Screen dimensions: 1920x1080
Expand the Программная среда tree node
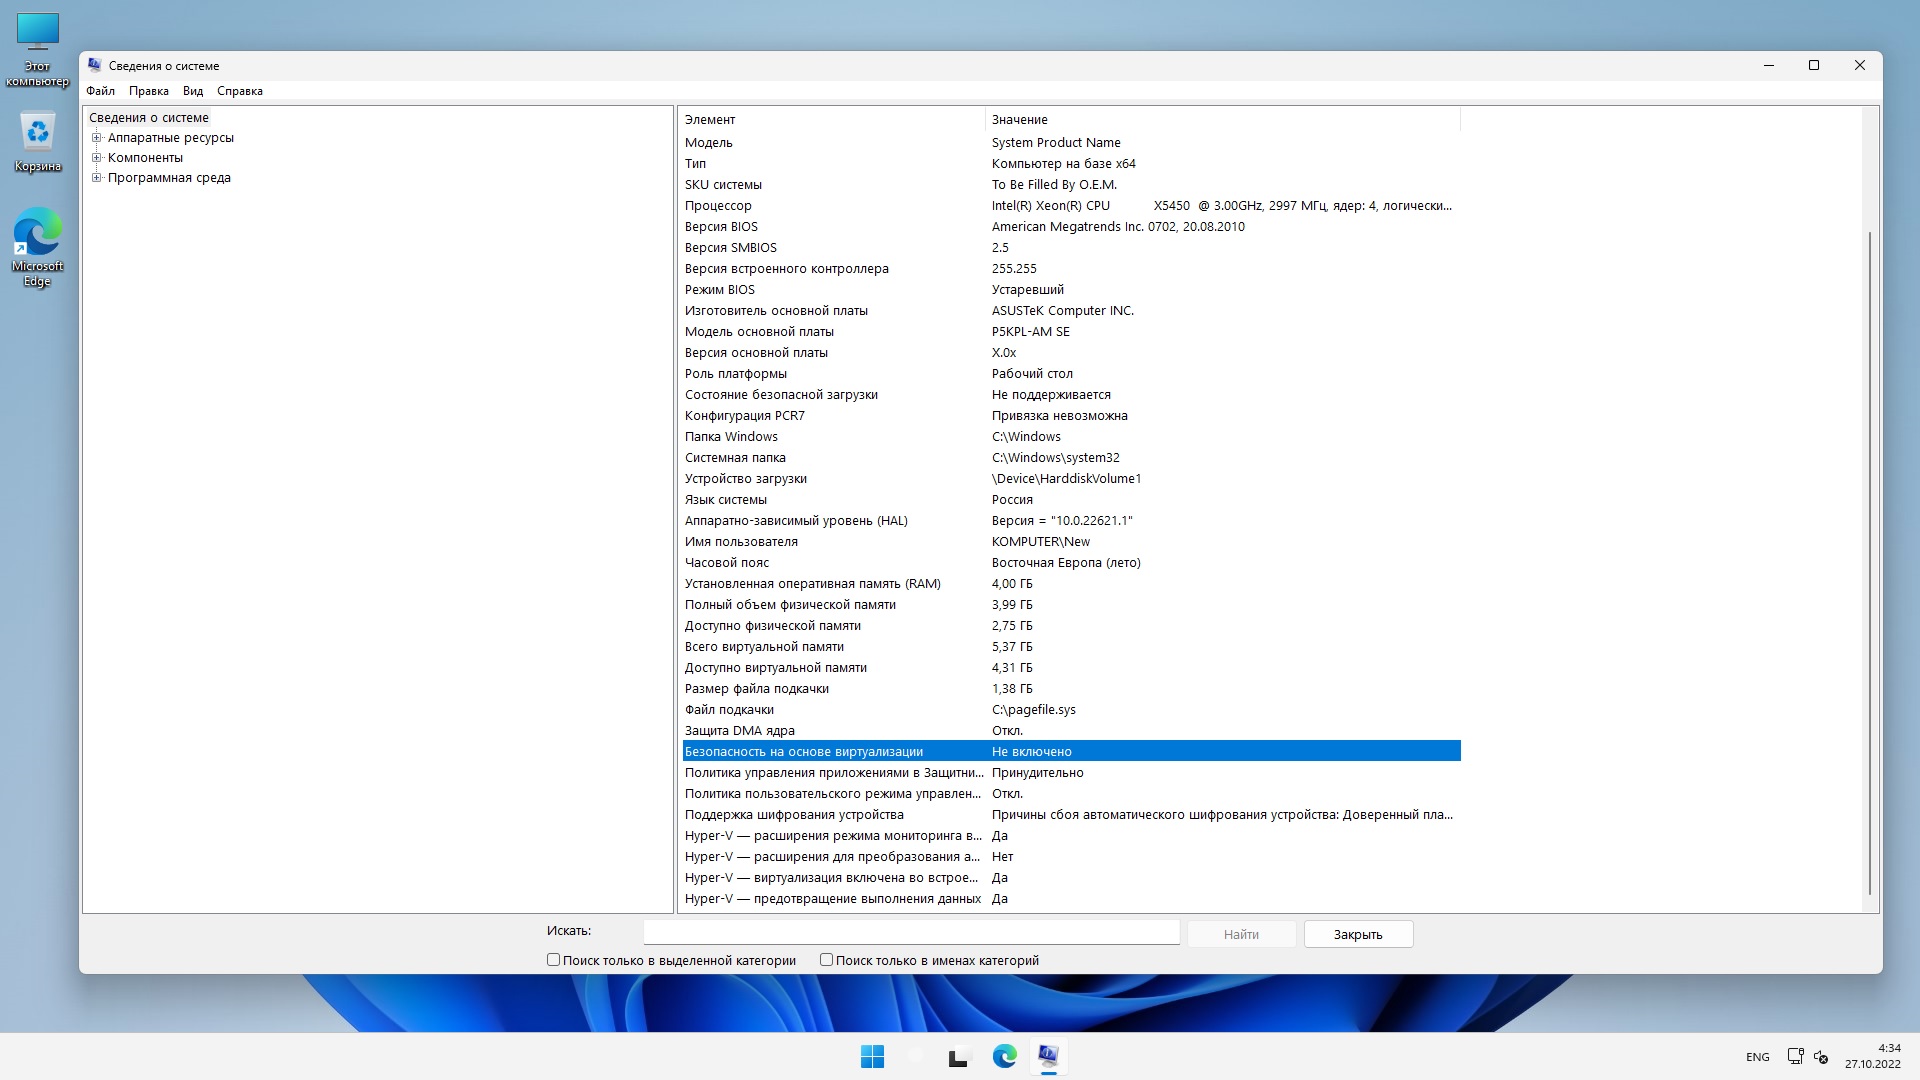97,178
